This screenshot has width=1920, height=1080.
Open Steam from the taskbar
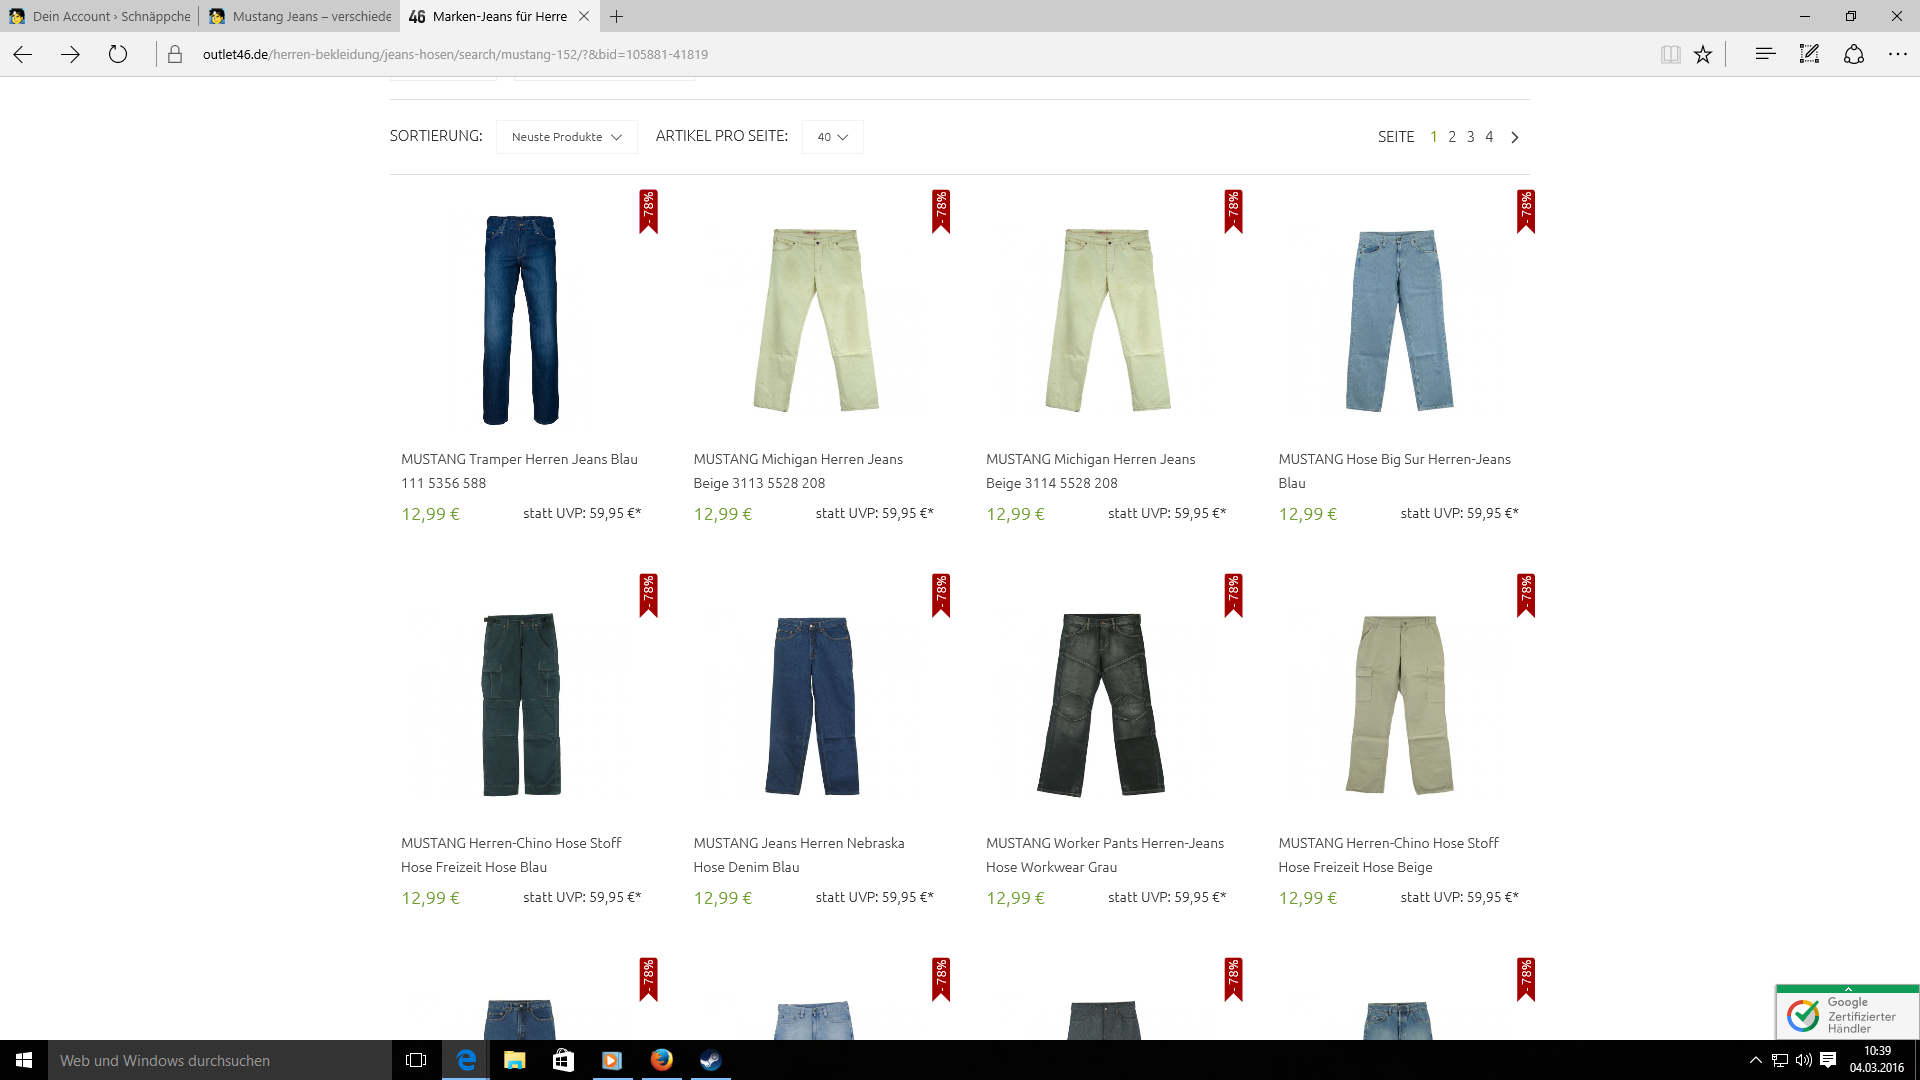coord(710,1060)
